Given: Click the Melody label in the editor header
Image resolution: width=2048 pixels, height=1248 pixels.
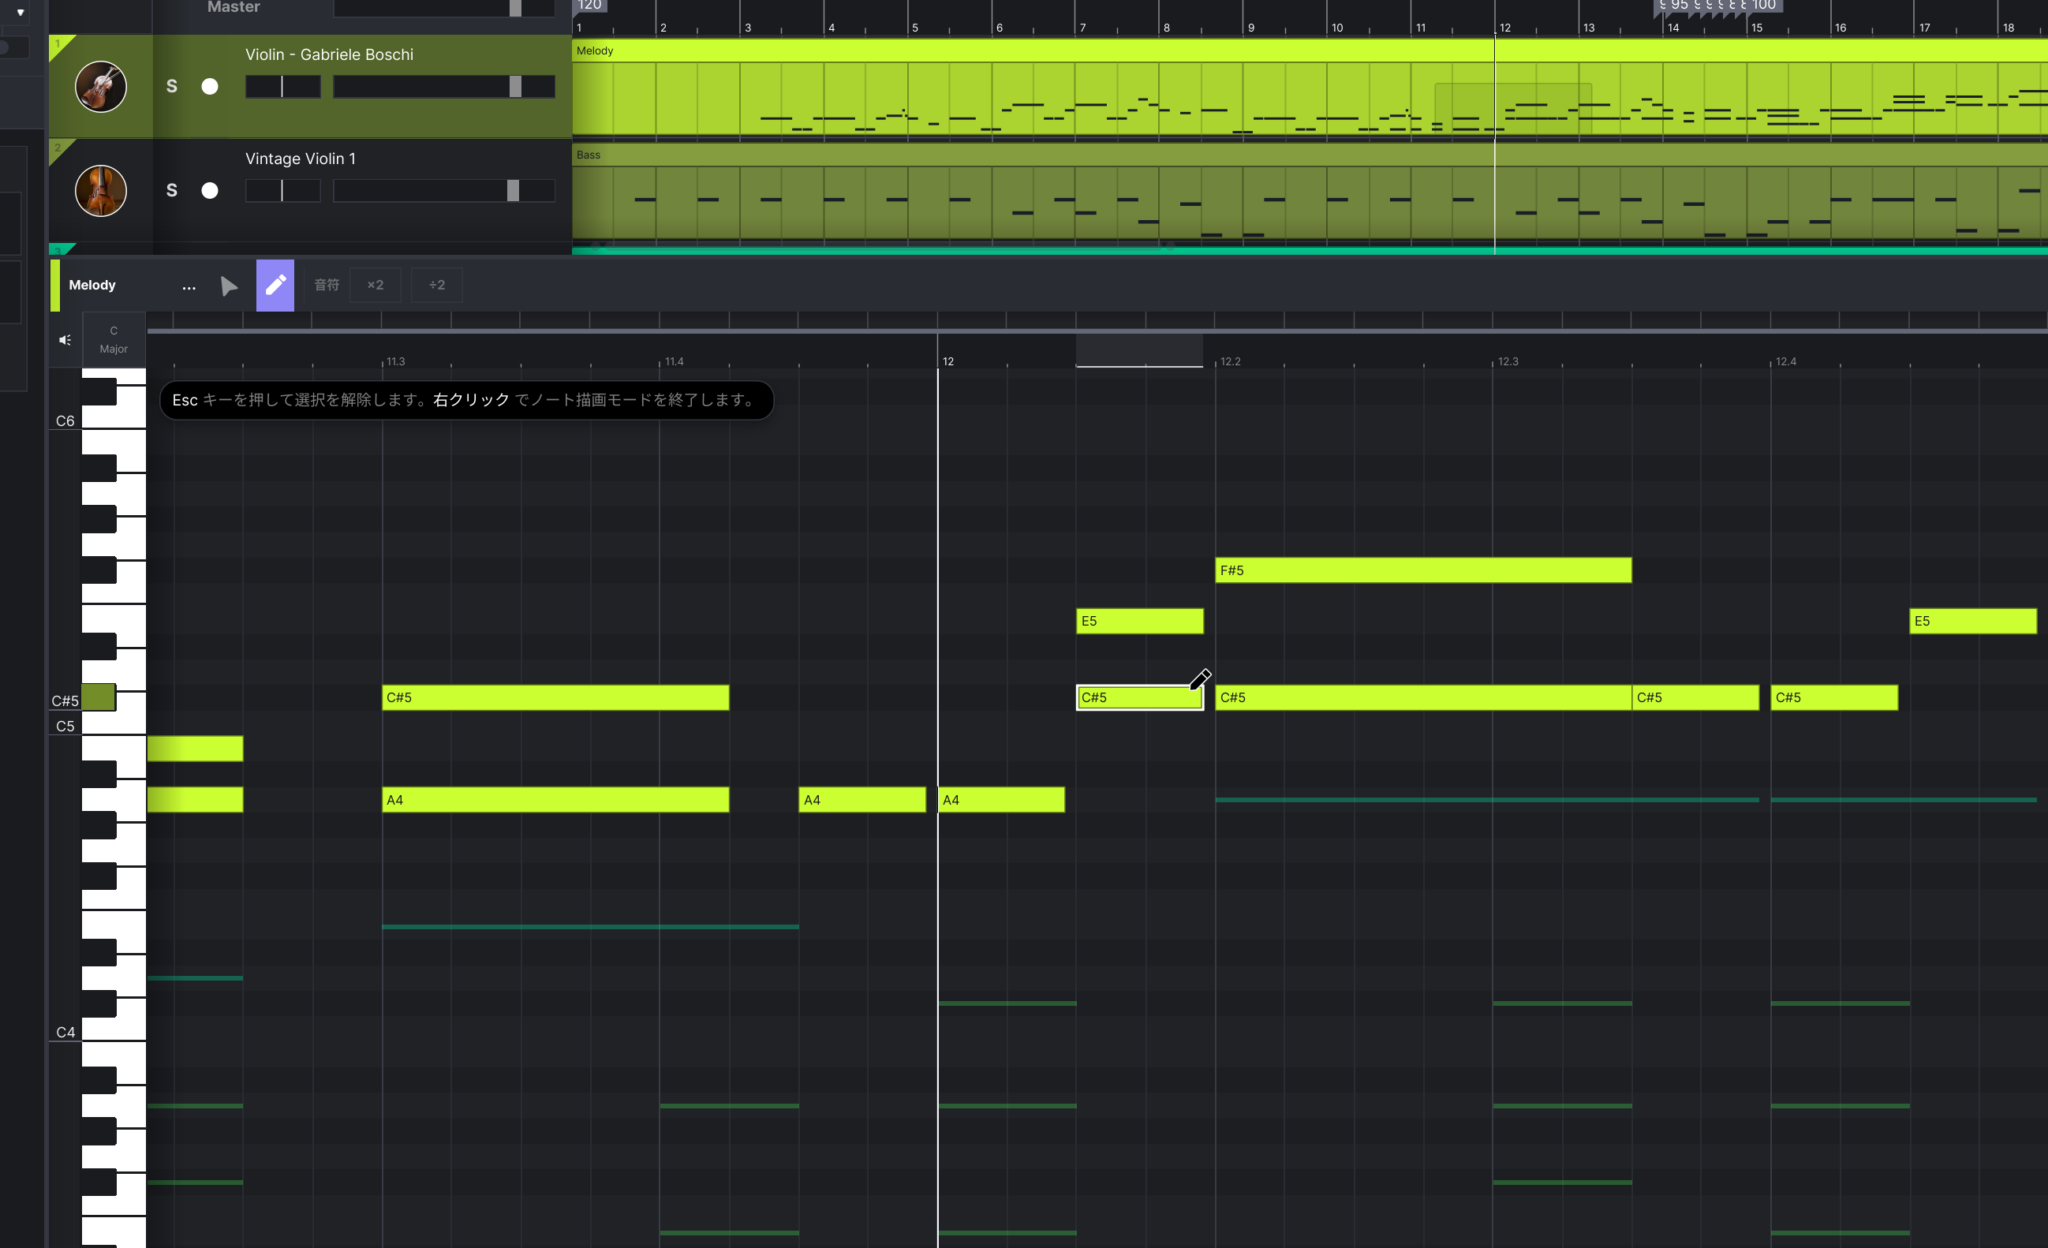Looking at the screenshot, I should click(x=91, y=285).
